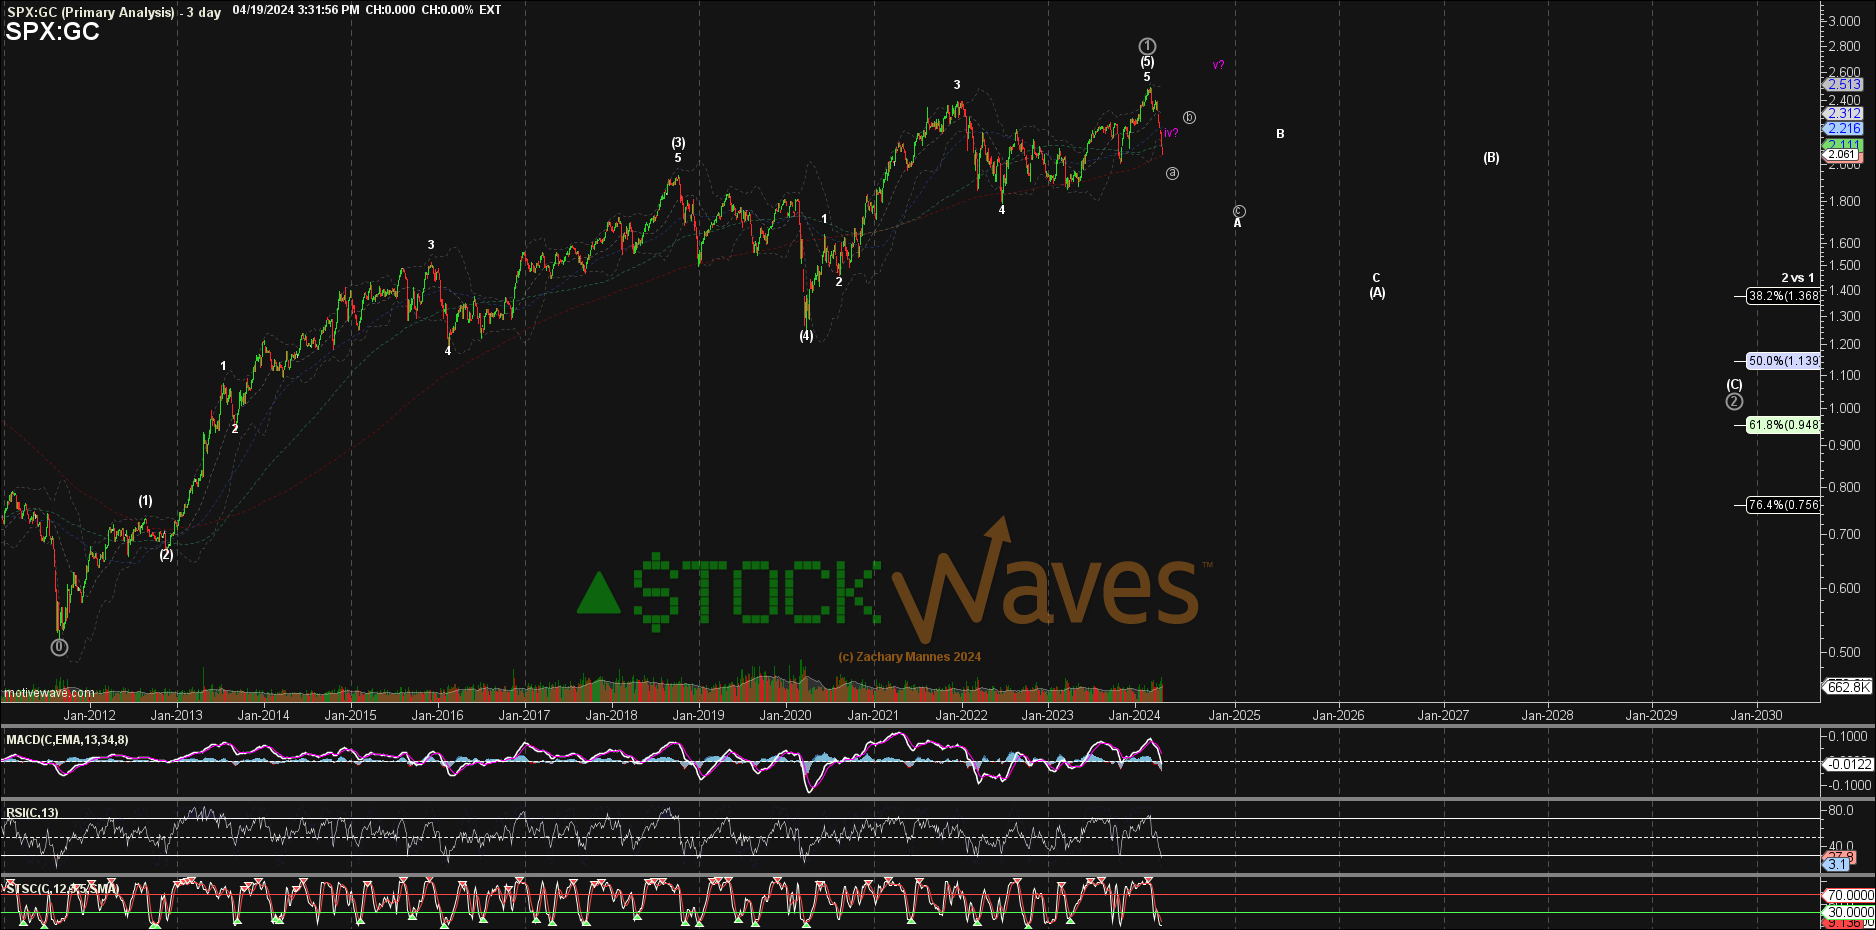Click the CH:0.00% readout in header
1876x930 pixels.
pos(447,10)
